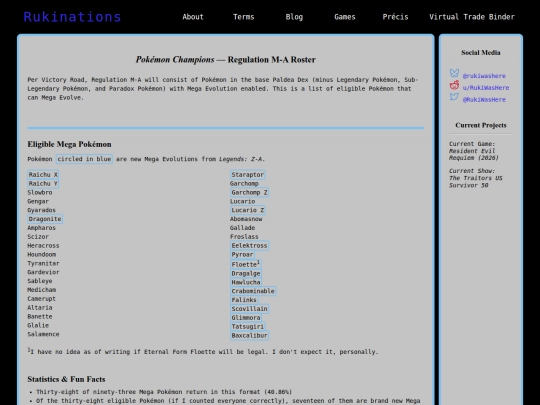
Task: Open the Virtual Trade Binder
Action: click(x=472, y=17)
